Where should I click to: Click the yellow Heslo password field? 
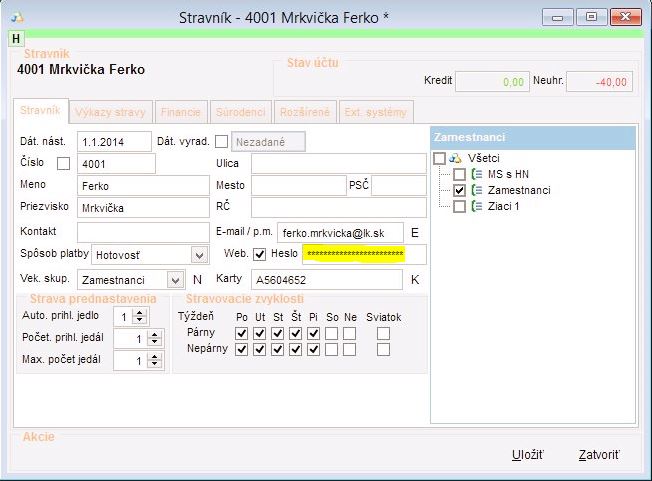[x=364, y=254]
